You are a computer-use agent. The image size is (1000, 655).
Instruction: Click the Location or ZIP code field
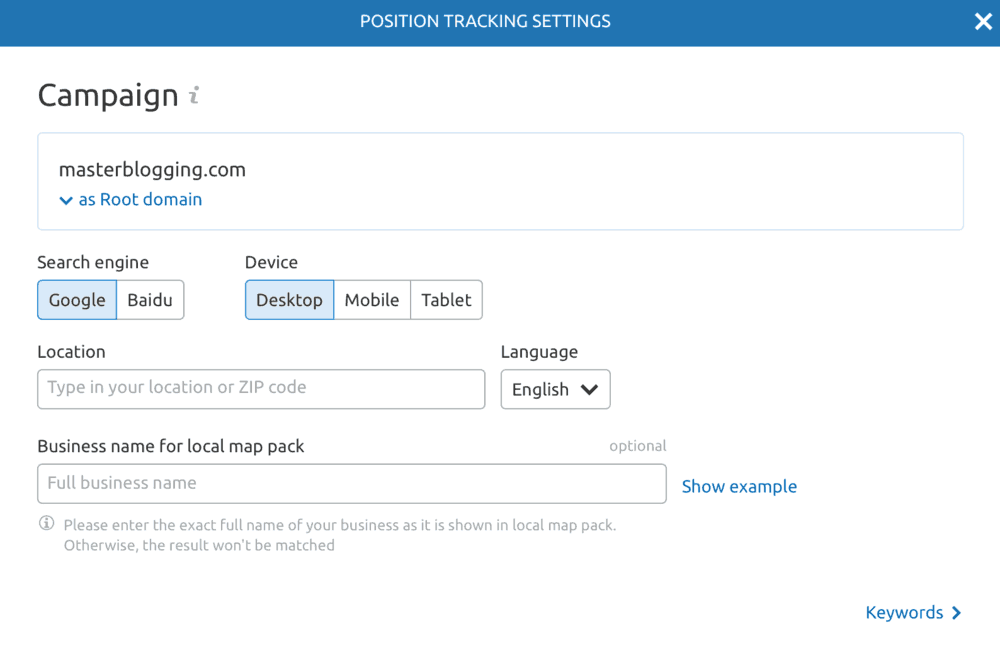pyautogui.click(x=261, y=389)
